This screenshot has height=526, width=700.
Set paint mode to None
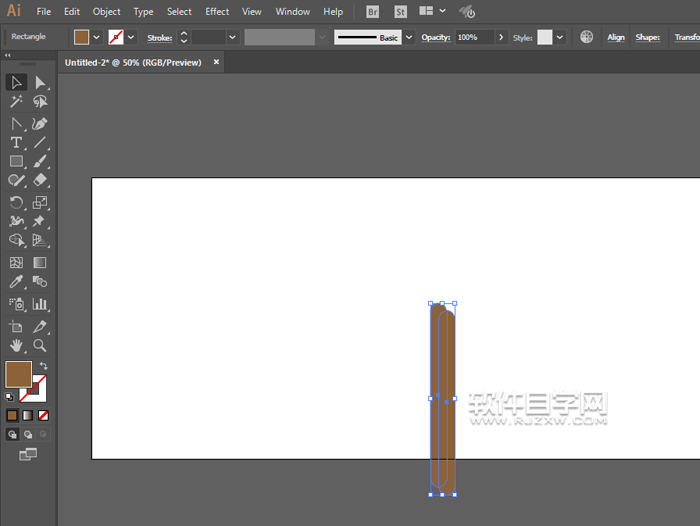(44, 415)
